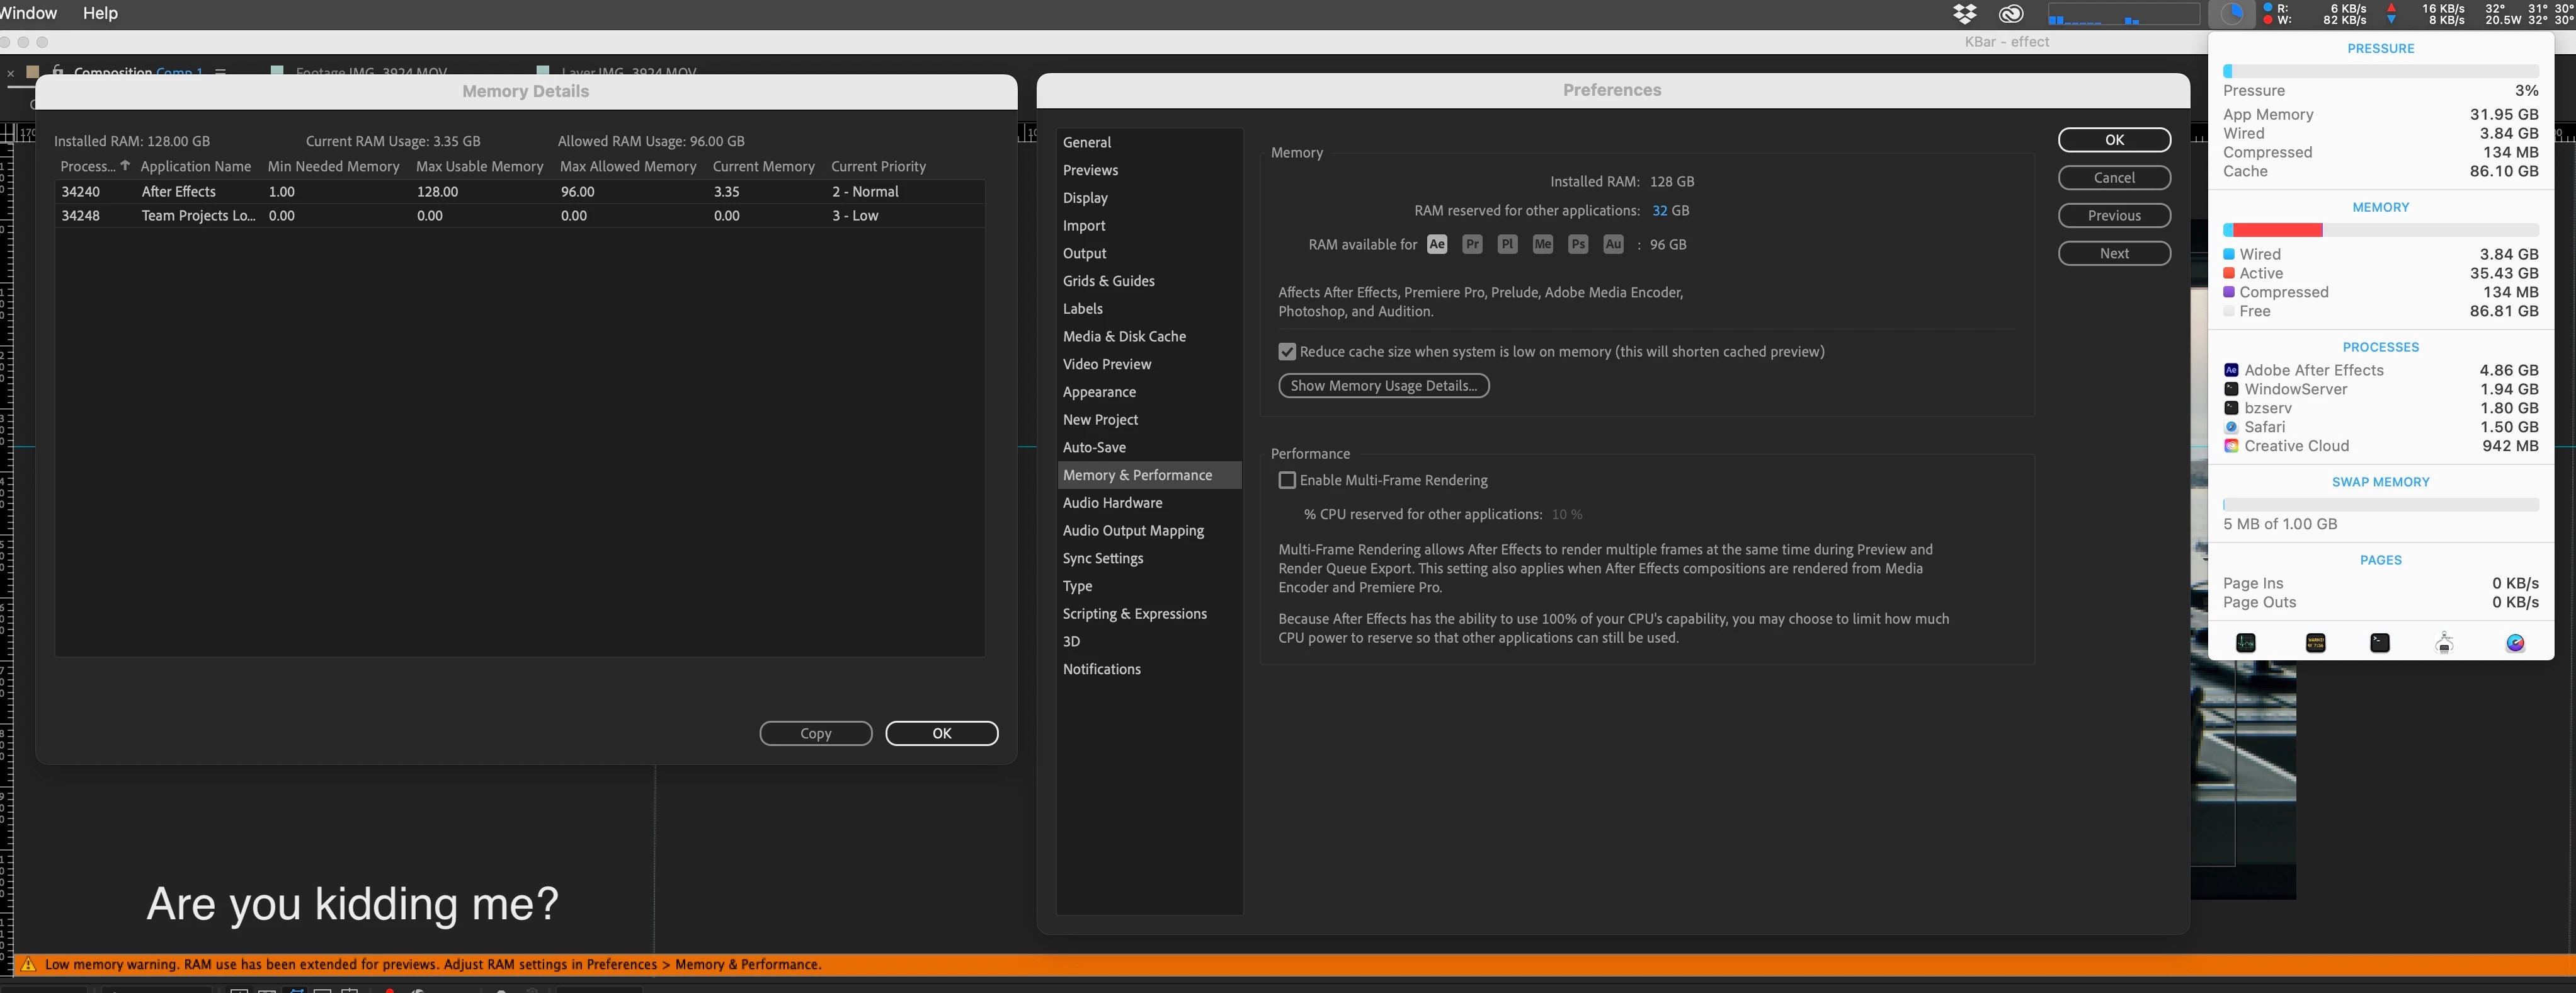Click Show Memory Usage Details button
The height and width of the screenshot is (993, 2576).
click(x=1383, y=386)
